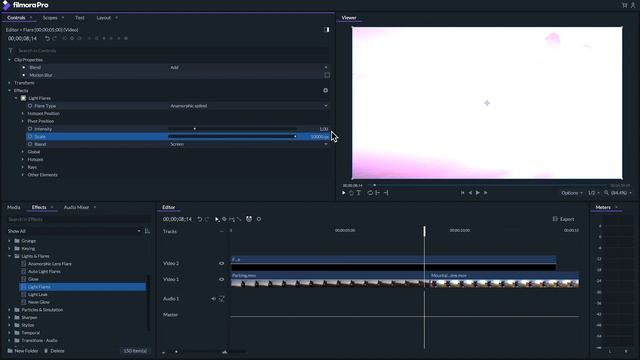Mute the Audio 1 track

[x=213, y=299]
